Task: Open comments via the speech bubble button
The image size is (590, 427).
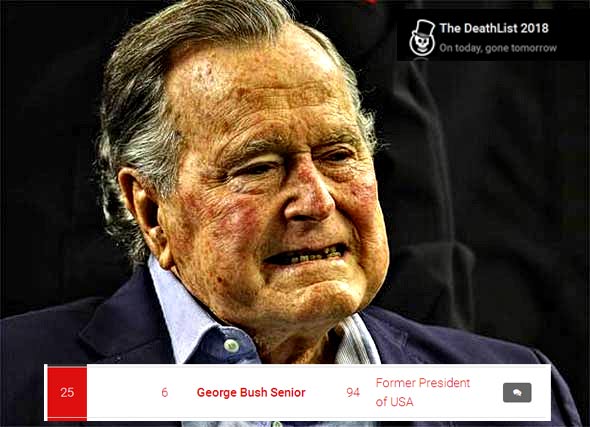Action: tap(517, 392)
